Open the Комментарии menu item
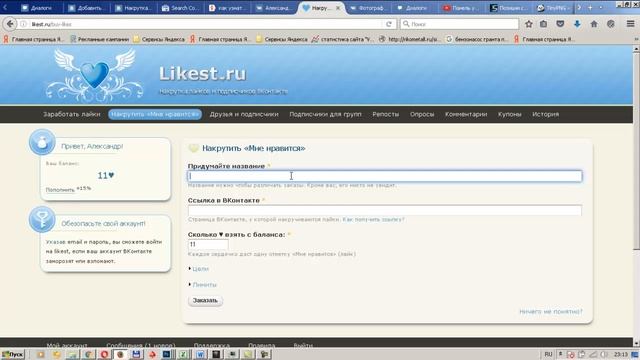This screenshot has width=640, height=360. point(466,114)
